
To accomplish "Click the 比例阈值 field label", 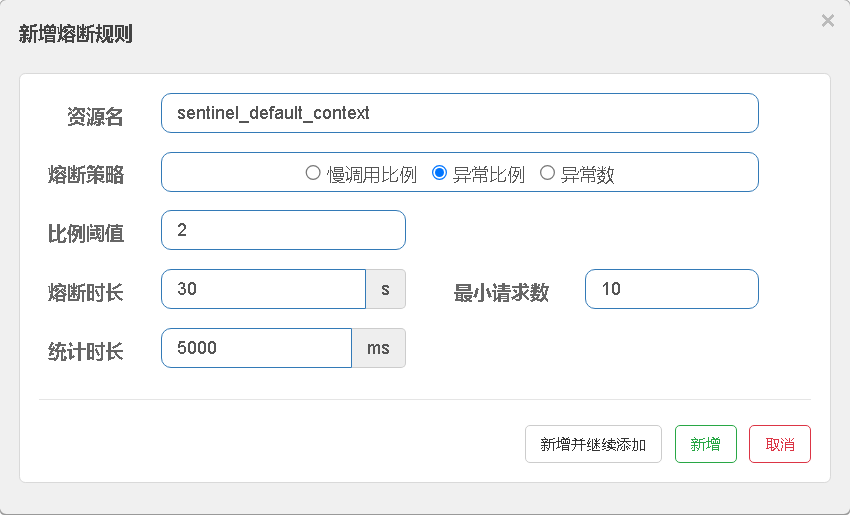I will (86, 234).
